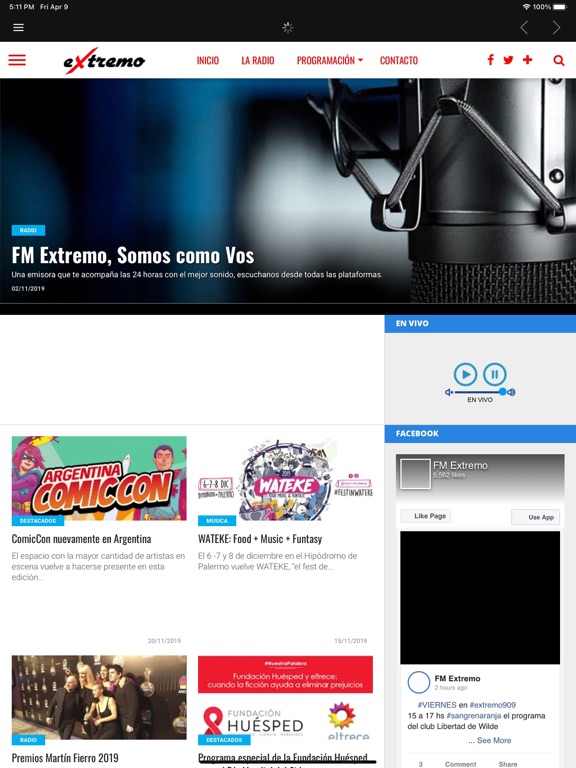The image size is (576, 768).
Task: Open the WATEKE festival thumbnail
Action: coord(285,478)
